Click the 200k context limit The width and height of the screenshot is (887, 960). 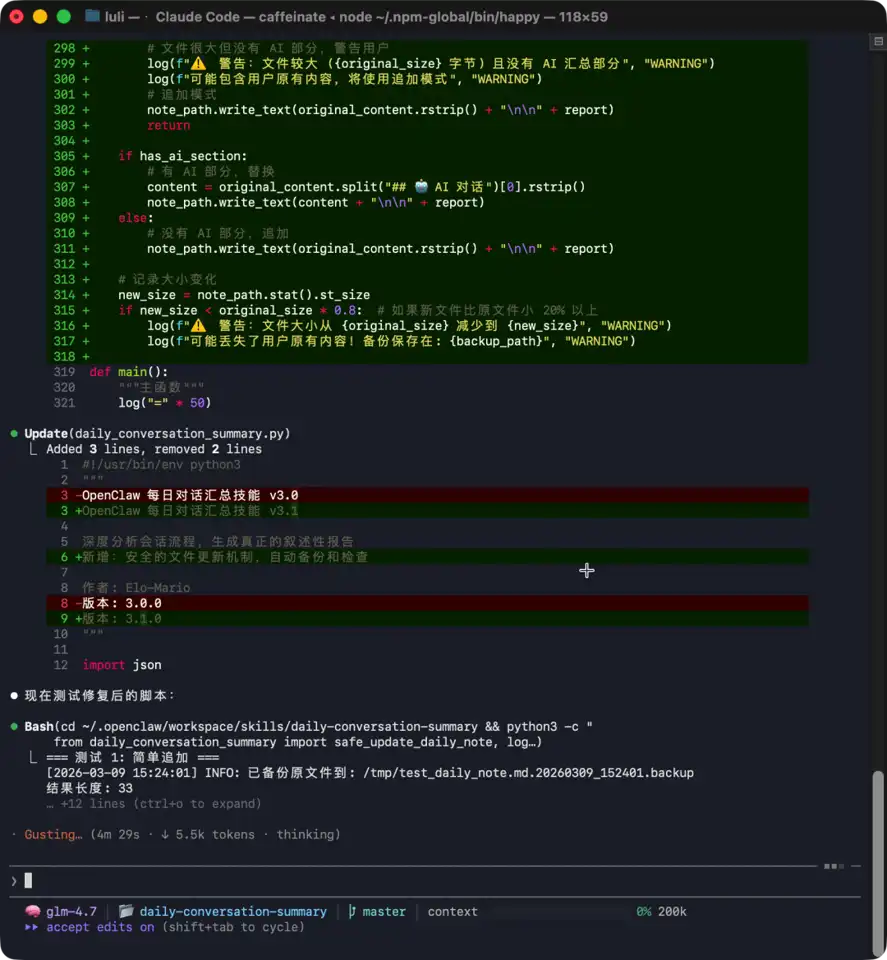point(672,911)
